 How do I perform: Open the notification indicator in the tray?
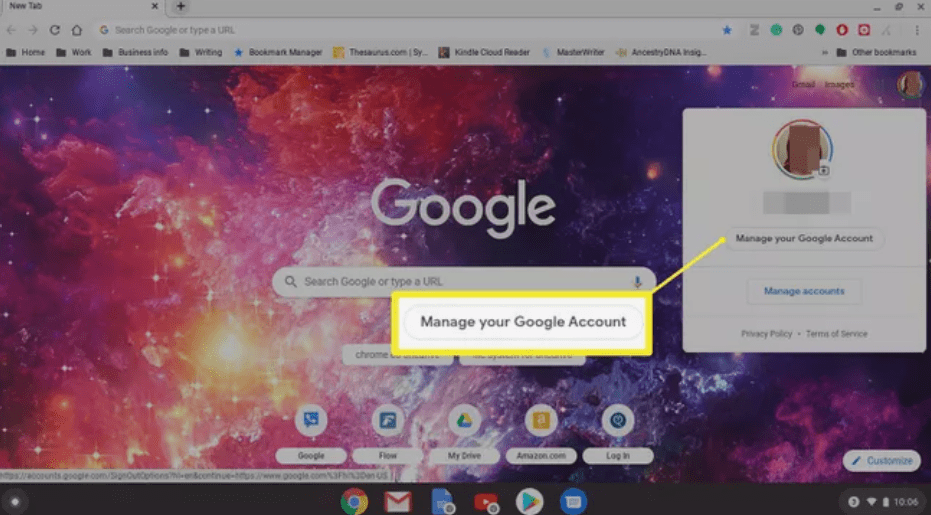853,502
